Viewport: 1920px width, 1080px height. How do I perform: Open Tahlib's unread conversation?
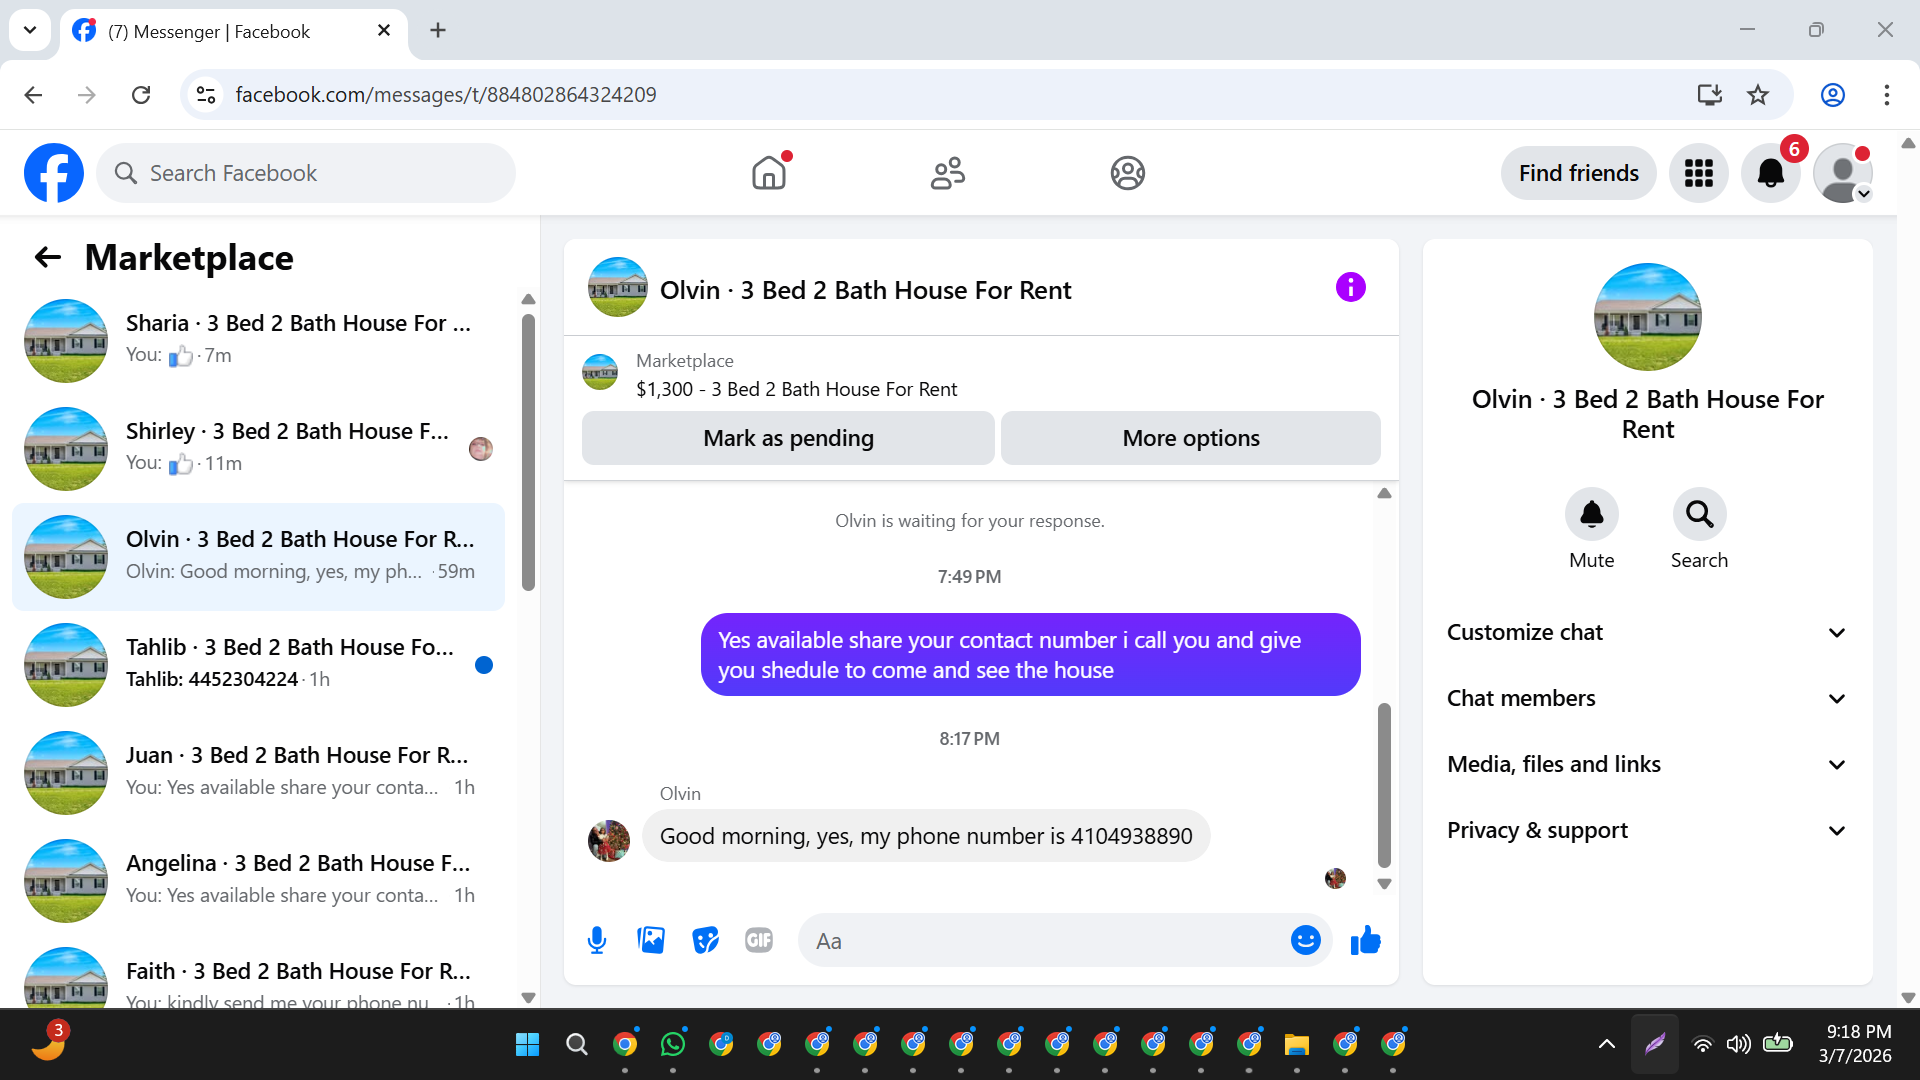259,664
